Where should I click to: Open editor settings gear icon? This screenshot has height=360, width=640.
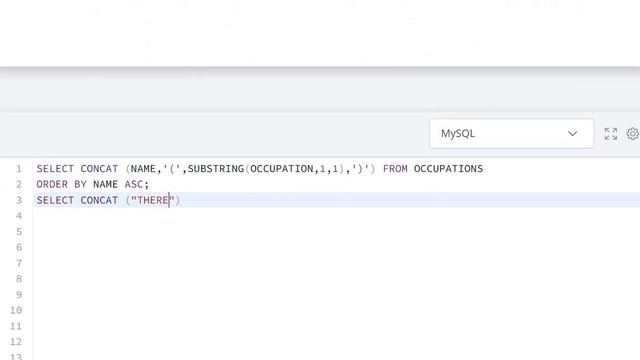tap(633, 134)
